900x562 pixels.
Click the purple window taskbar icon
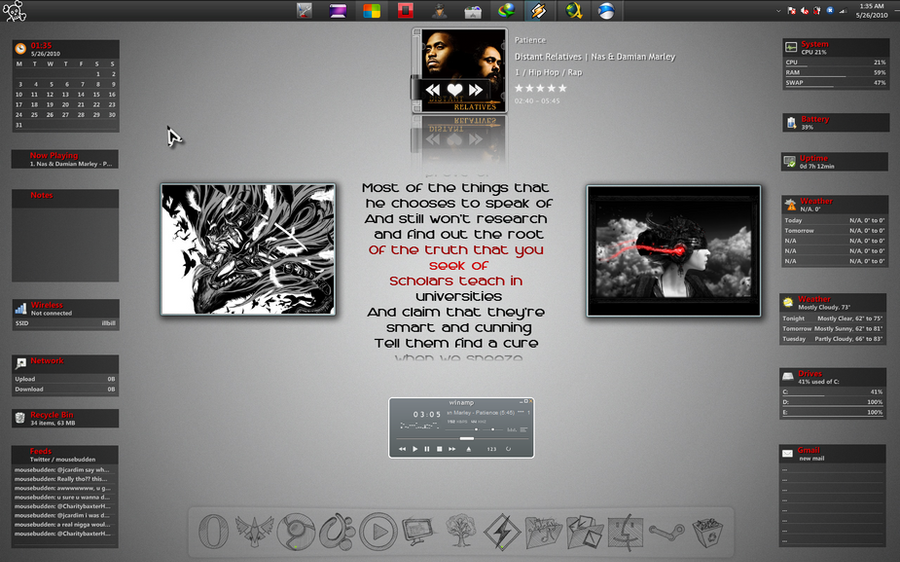point(338,10)
